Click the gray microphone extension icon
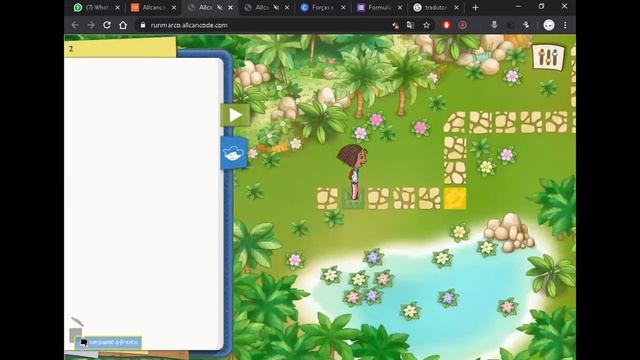This screenshot has height=360, width=640. click(x=494, y=25)
